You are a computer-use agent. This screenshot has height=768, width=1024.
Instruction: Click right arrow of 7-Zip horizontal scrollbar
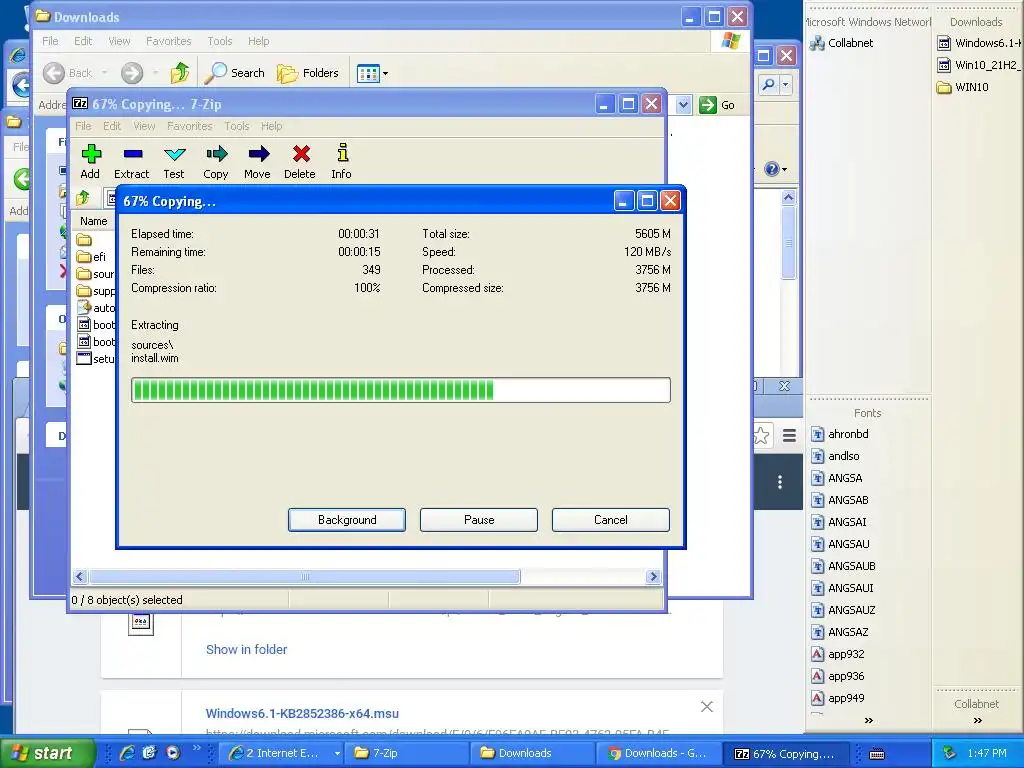652,577
